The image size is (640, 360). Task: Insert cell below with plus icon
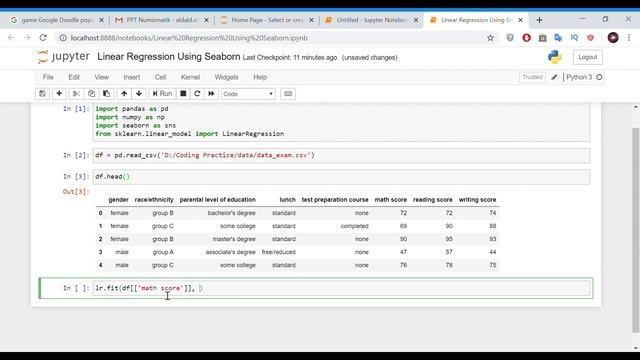(59, 94)
